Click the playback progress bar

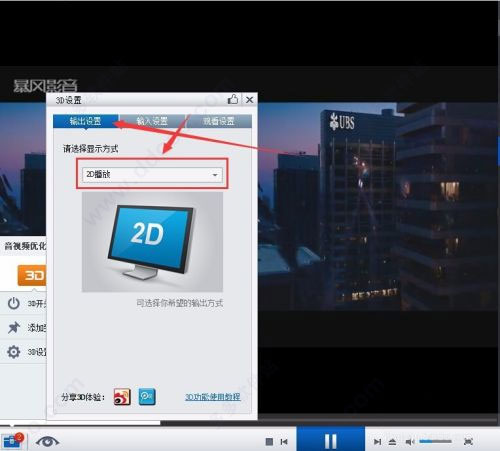click(250, 423)
